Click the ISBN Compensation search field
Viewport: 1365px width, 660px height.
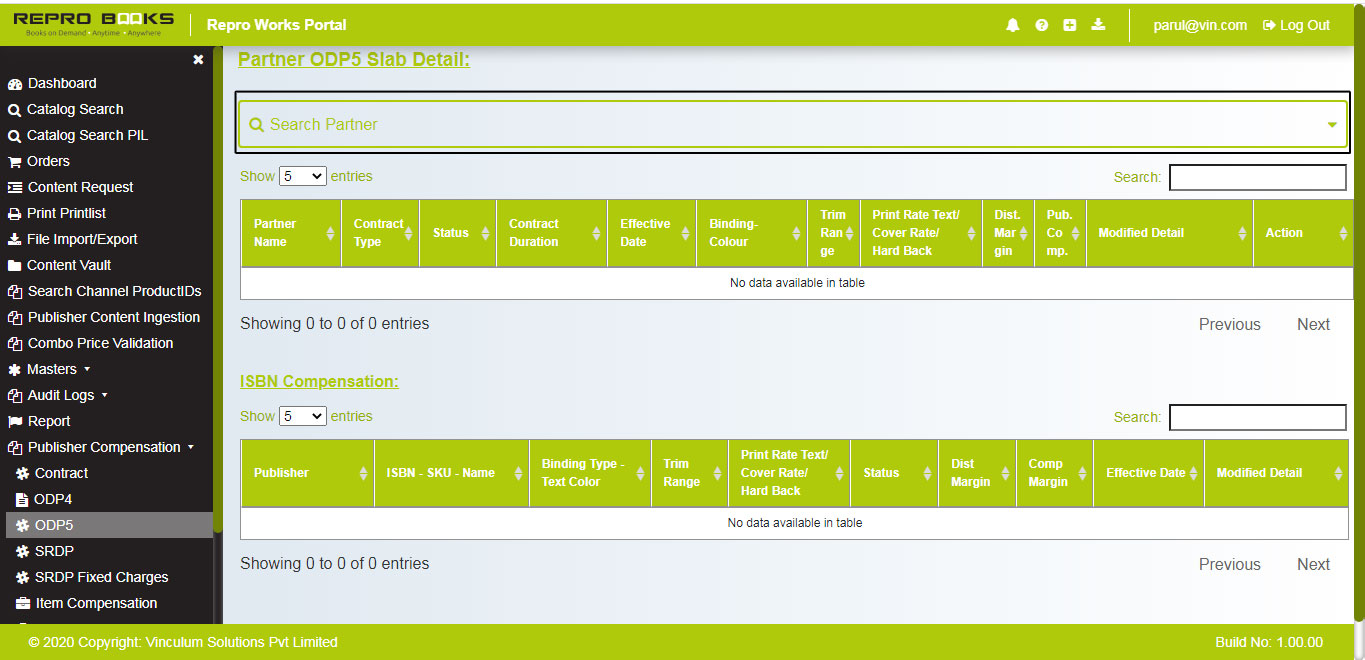pyautogui.click(x=1257, y=417)
